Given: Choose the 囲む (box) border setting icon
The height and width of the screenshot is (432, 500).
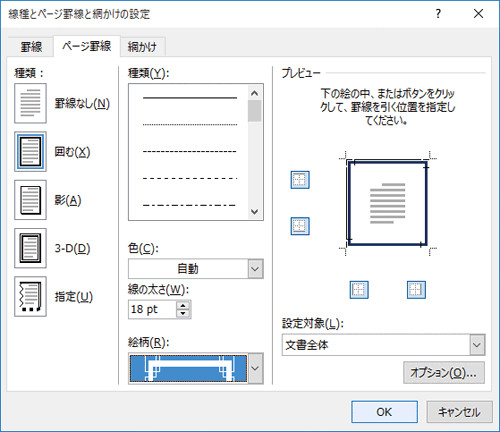Looking at the screenshot, I should click(30, 152).
